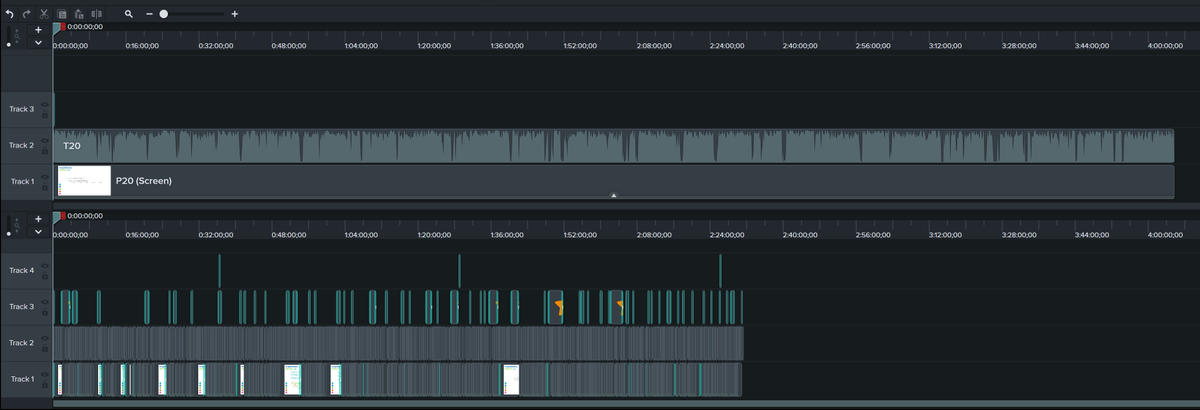Click the magnifier zoom-to-fit icon
Screen dimensions: 1200x410
129,14
